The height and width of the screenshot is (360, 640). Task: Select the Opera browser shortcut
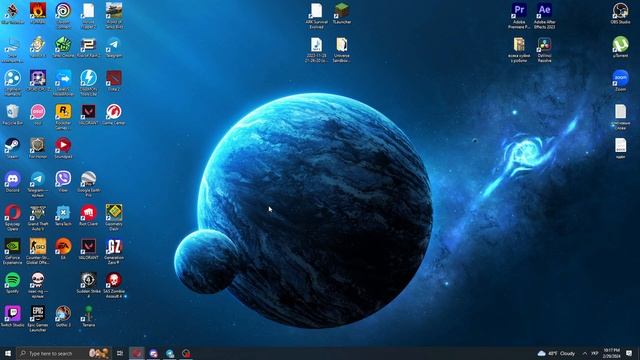point(12,218)
